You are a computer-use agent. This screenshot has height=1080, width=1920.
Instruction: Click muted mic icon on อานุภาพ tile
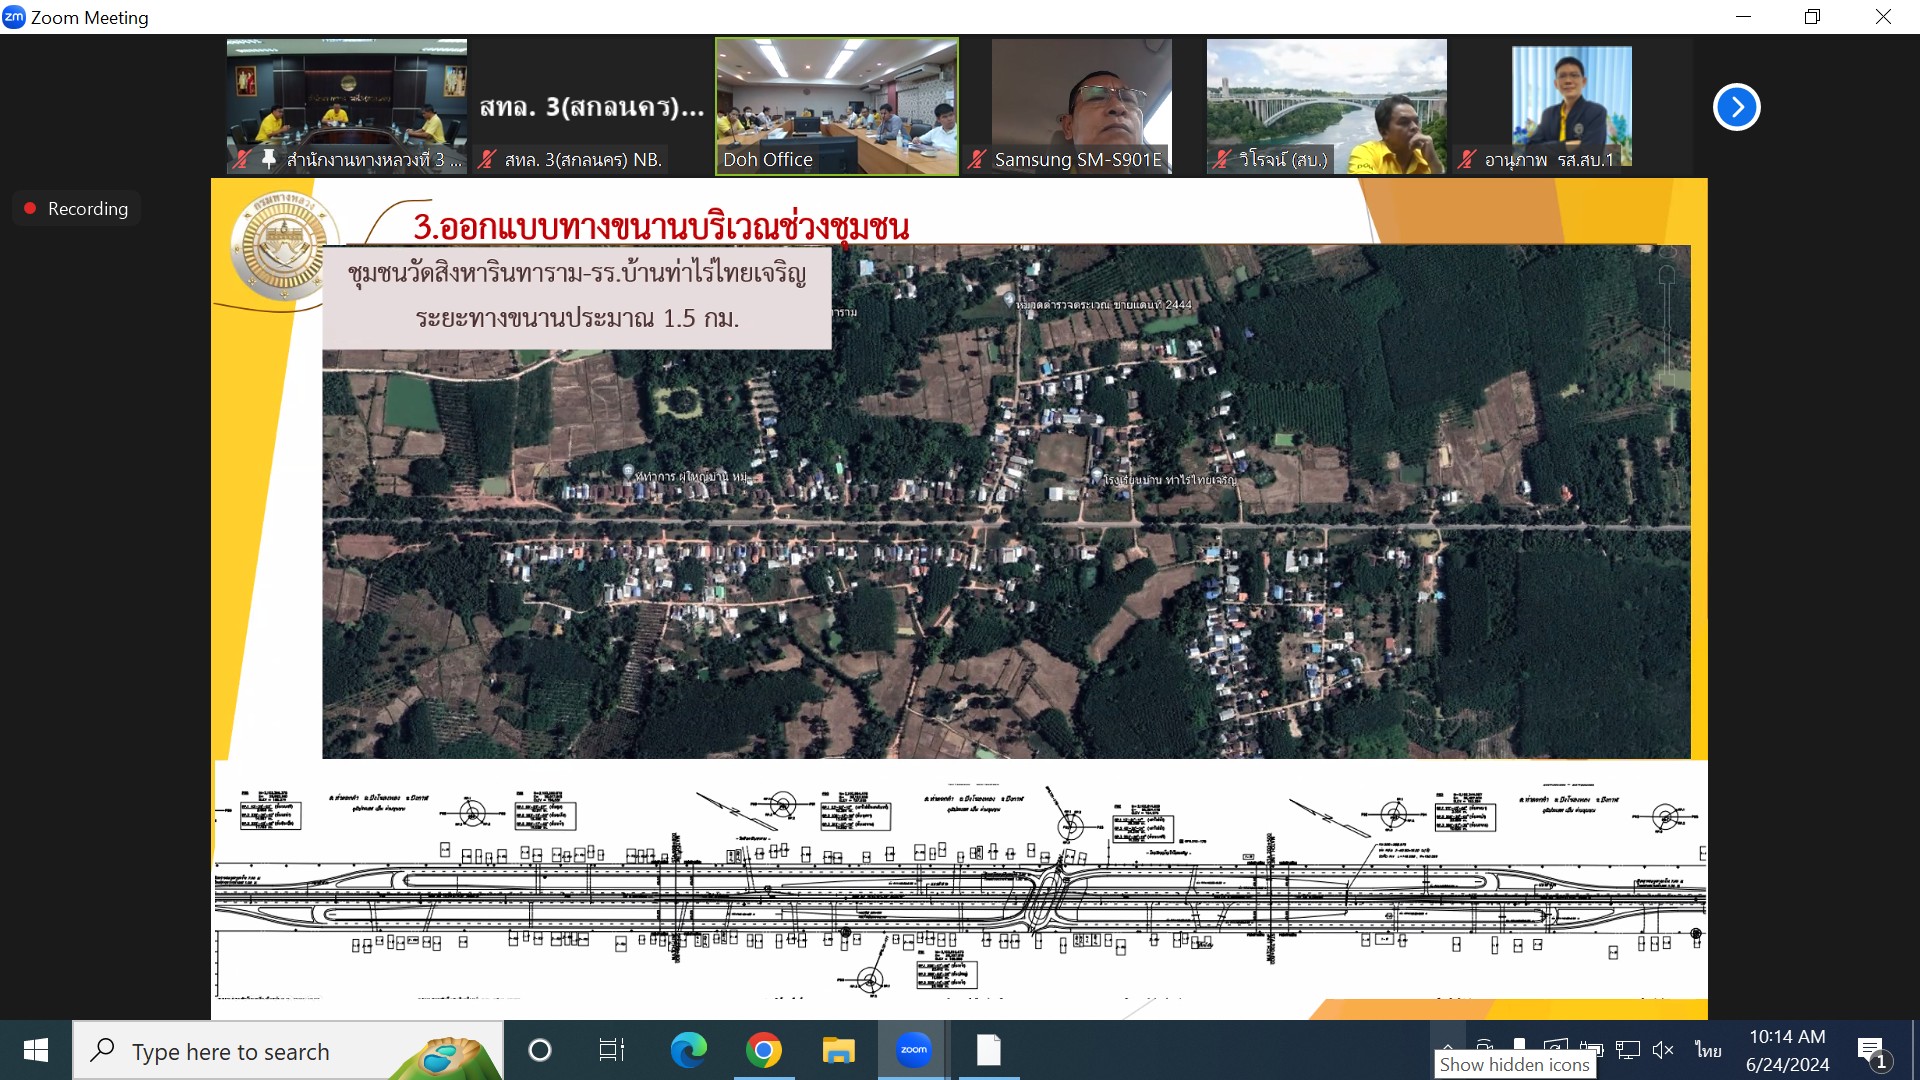pos(1467,159)
